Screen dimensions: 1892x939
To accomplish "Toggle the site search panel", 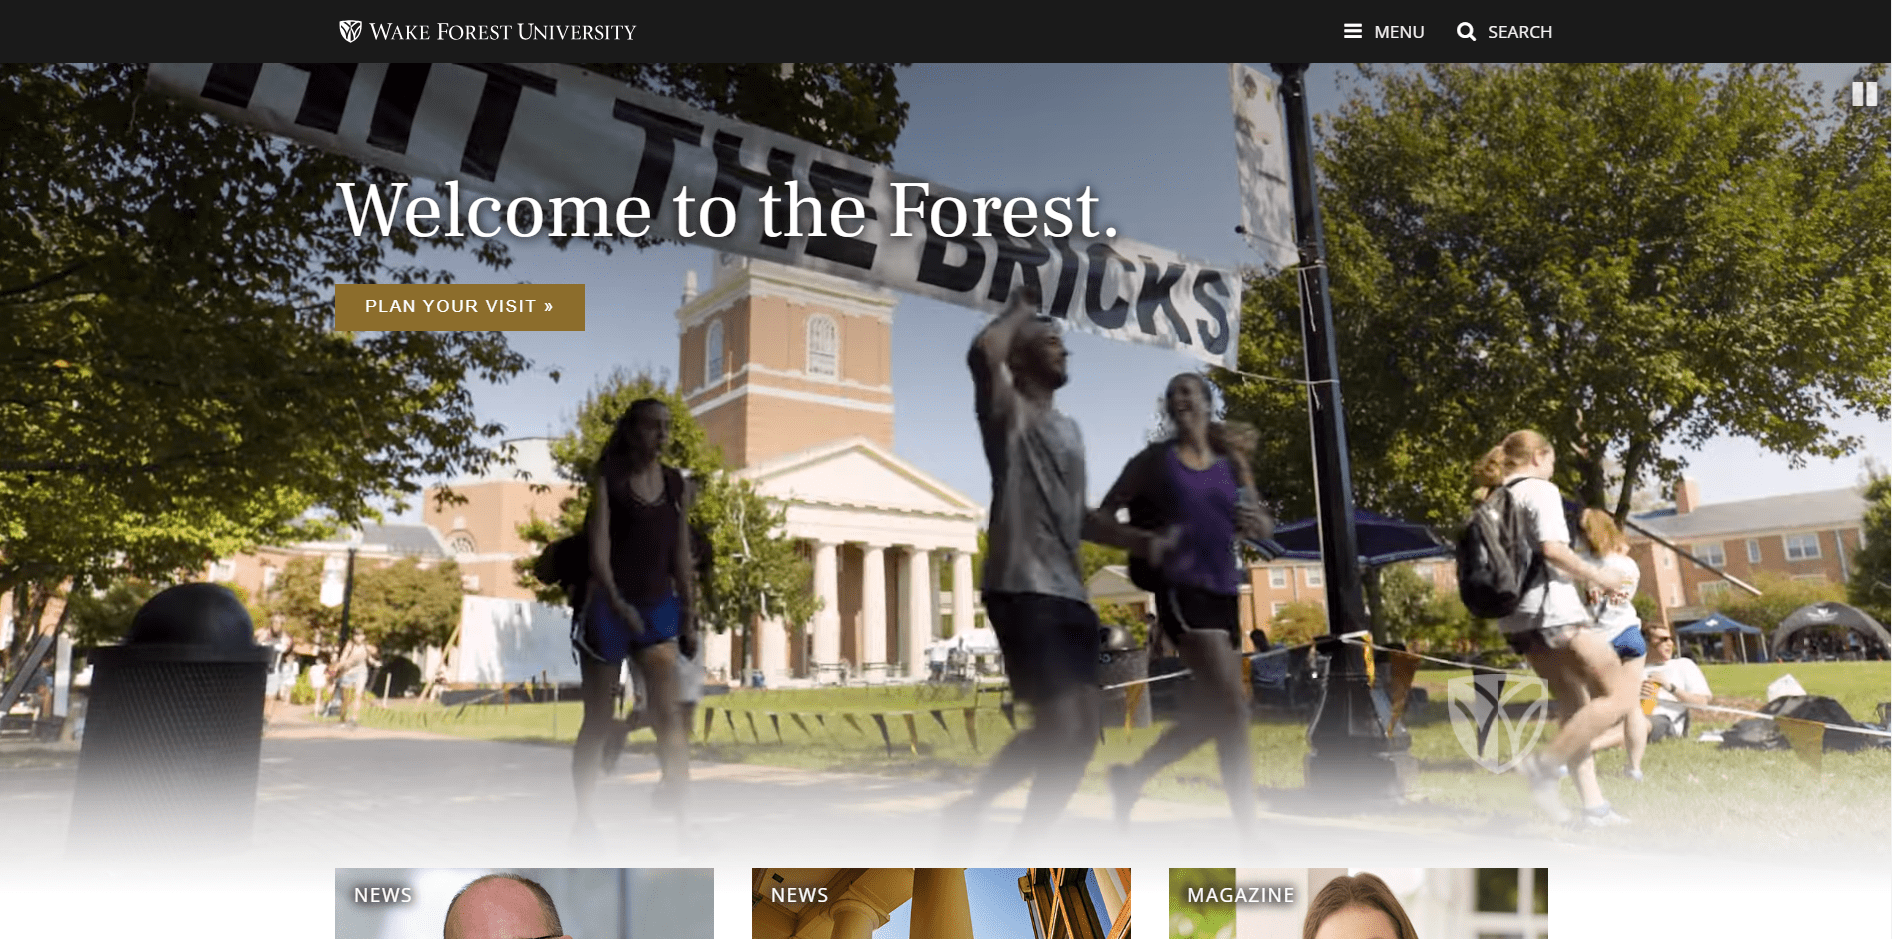I will coord(1505,31).
